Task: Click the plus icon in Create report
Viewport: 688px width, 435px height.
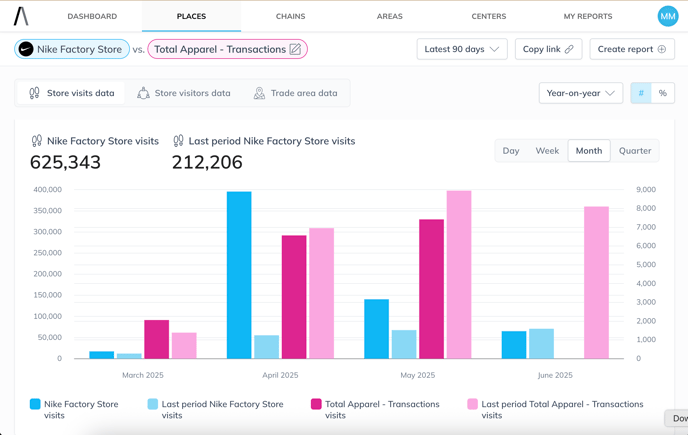Action: (x=662, y=49)
